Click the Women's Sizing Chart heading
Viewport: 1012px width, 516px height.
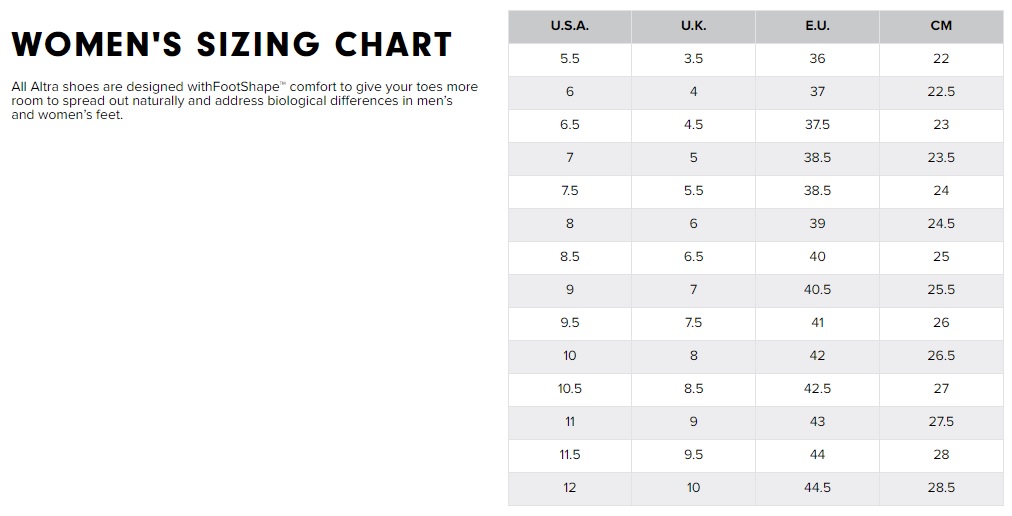(232, 44)
